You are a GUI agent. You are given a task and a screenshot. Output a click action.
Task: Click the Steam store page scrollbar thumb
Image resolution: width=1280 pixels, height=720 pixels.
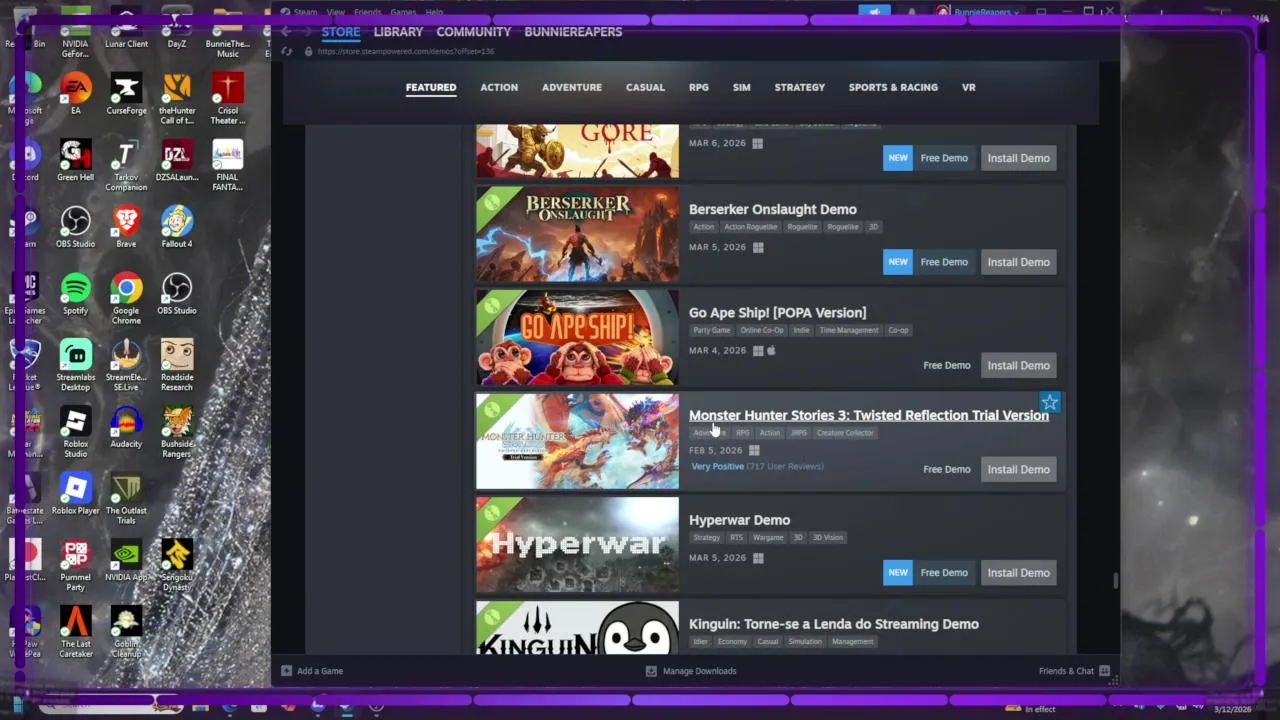[1115, 580]
